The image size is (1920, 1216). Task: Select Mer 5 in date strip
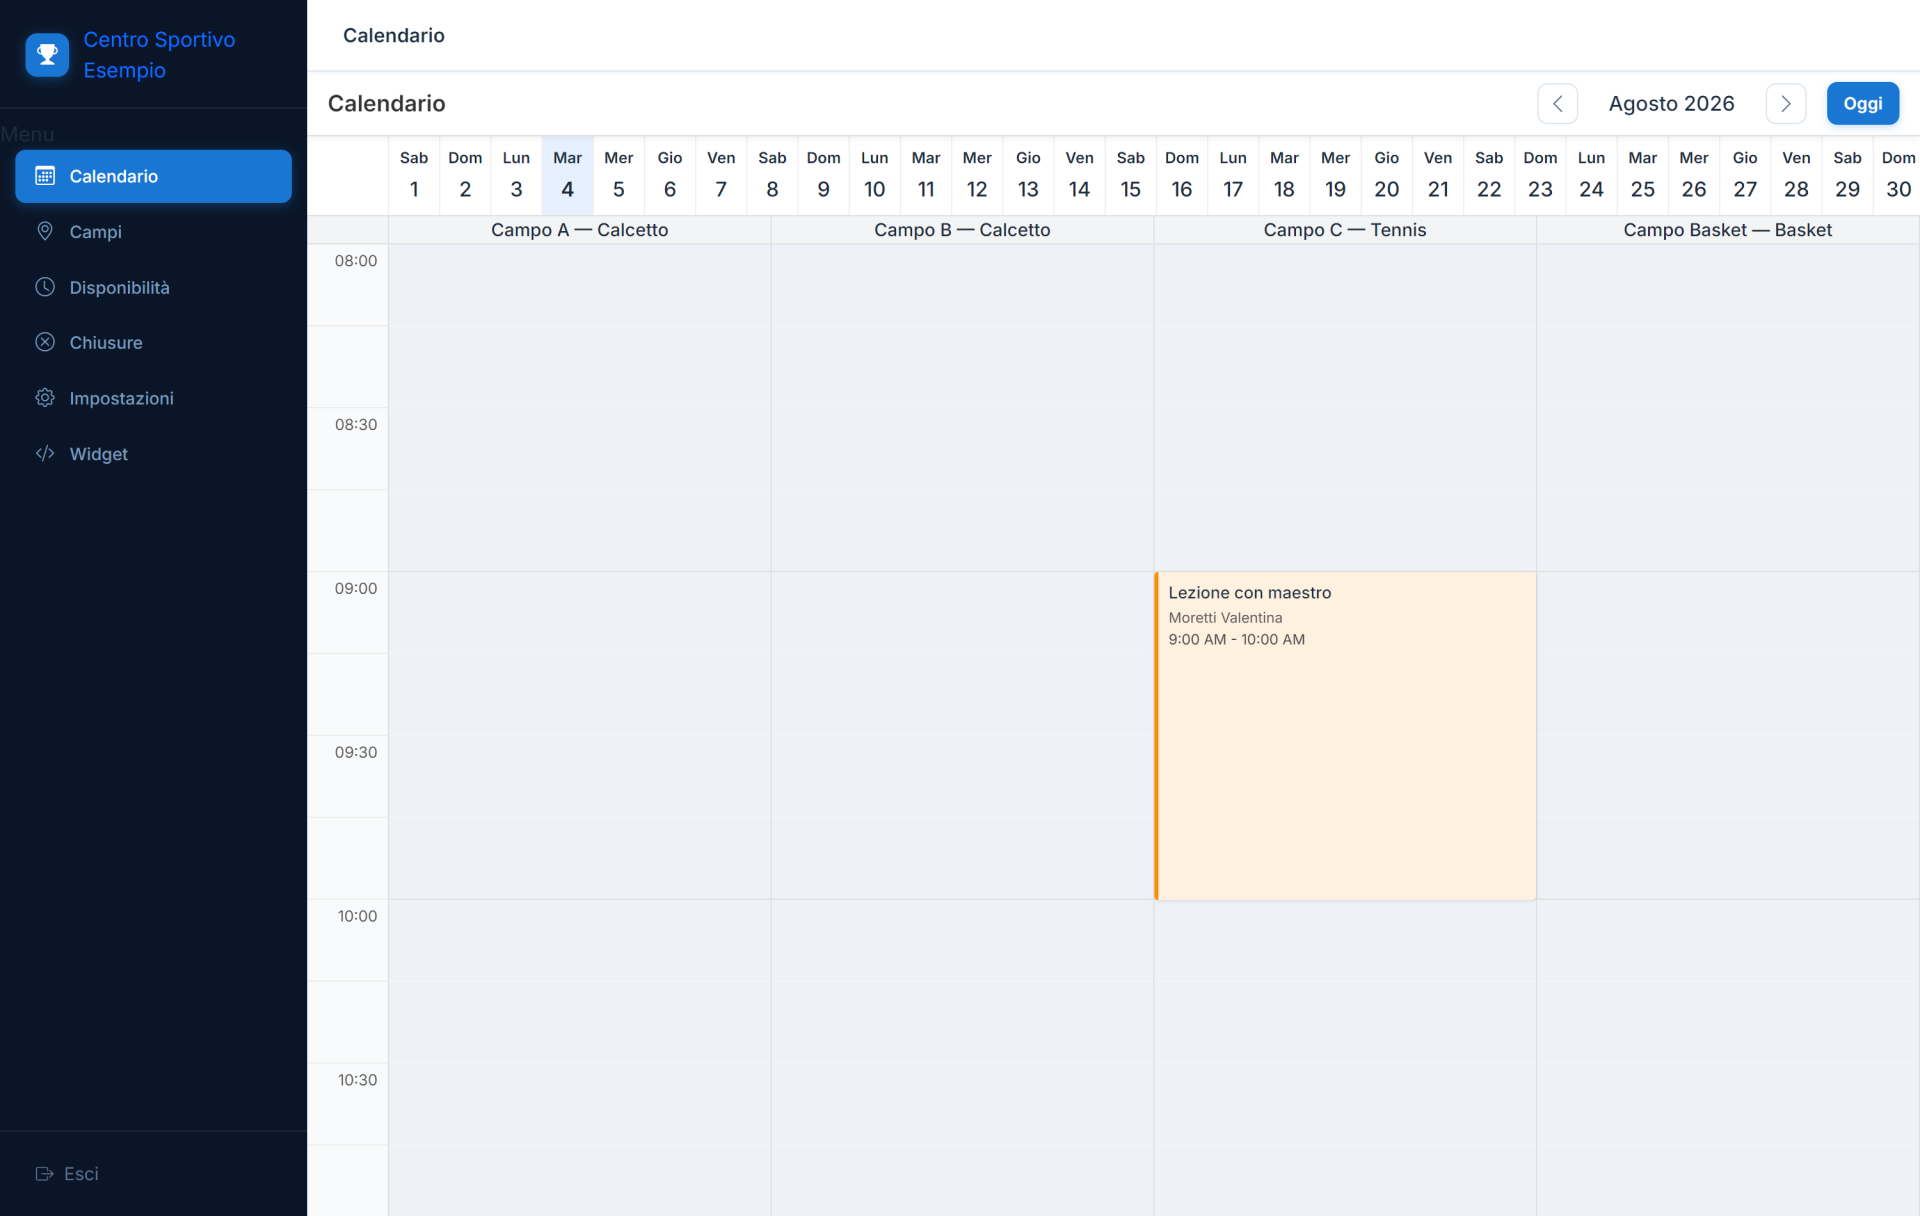pyautogui.click(x=619, y=175)
